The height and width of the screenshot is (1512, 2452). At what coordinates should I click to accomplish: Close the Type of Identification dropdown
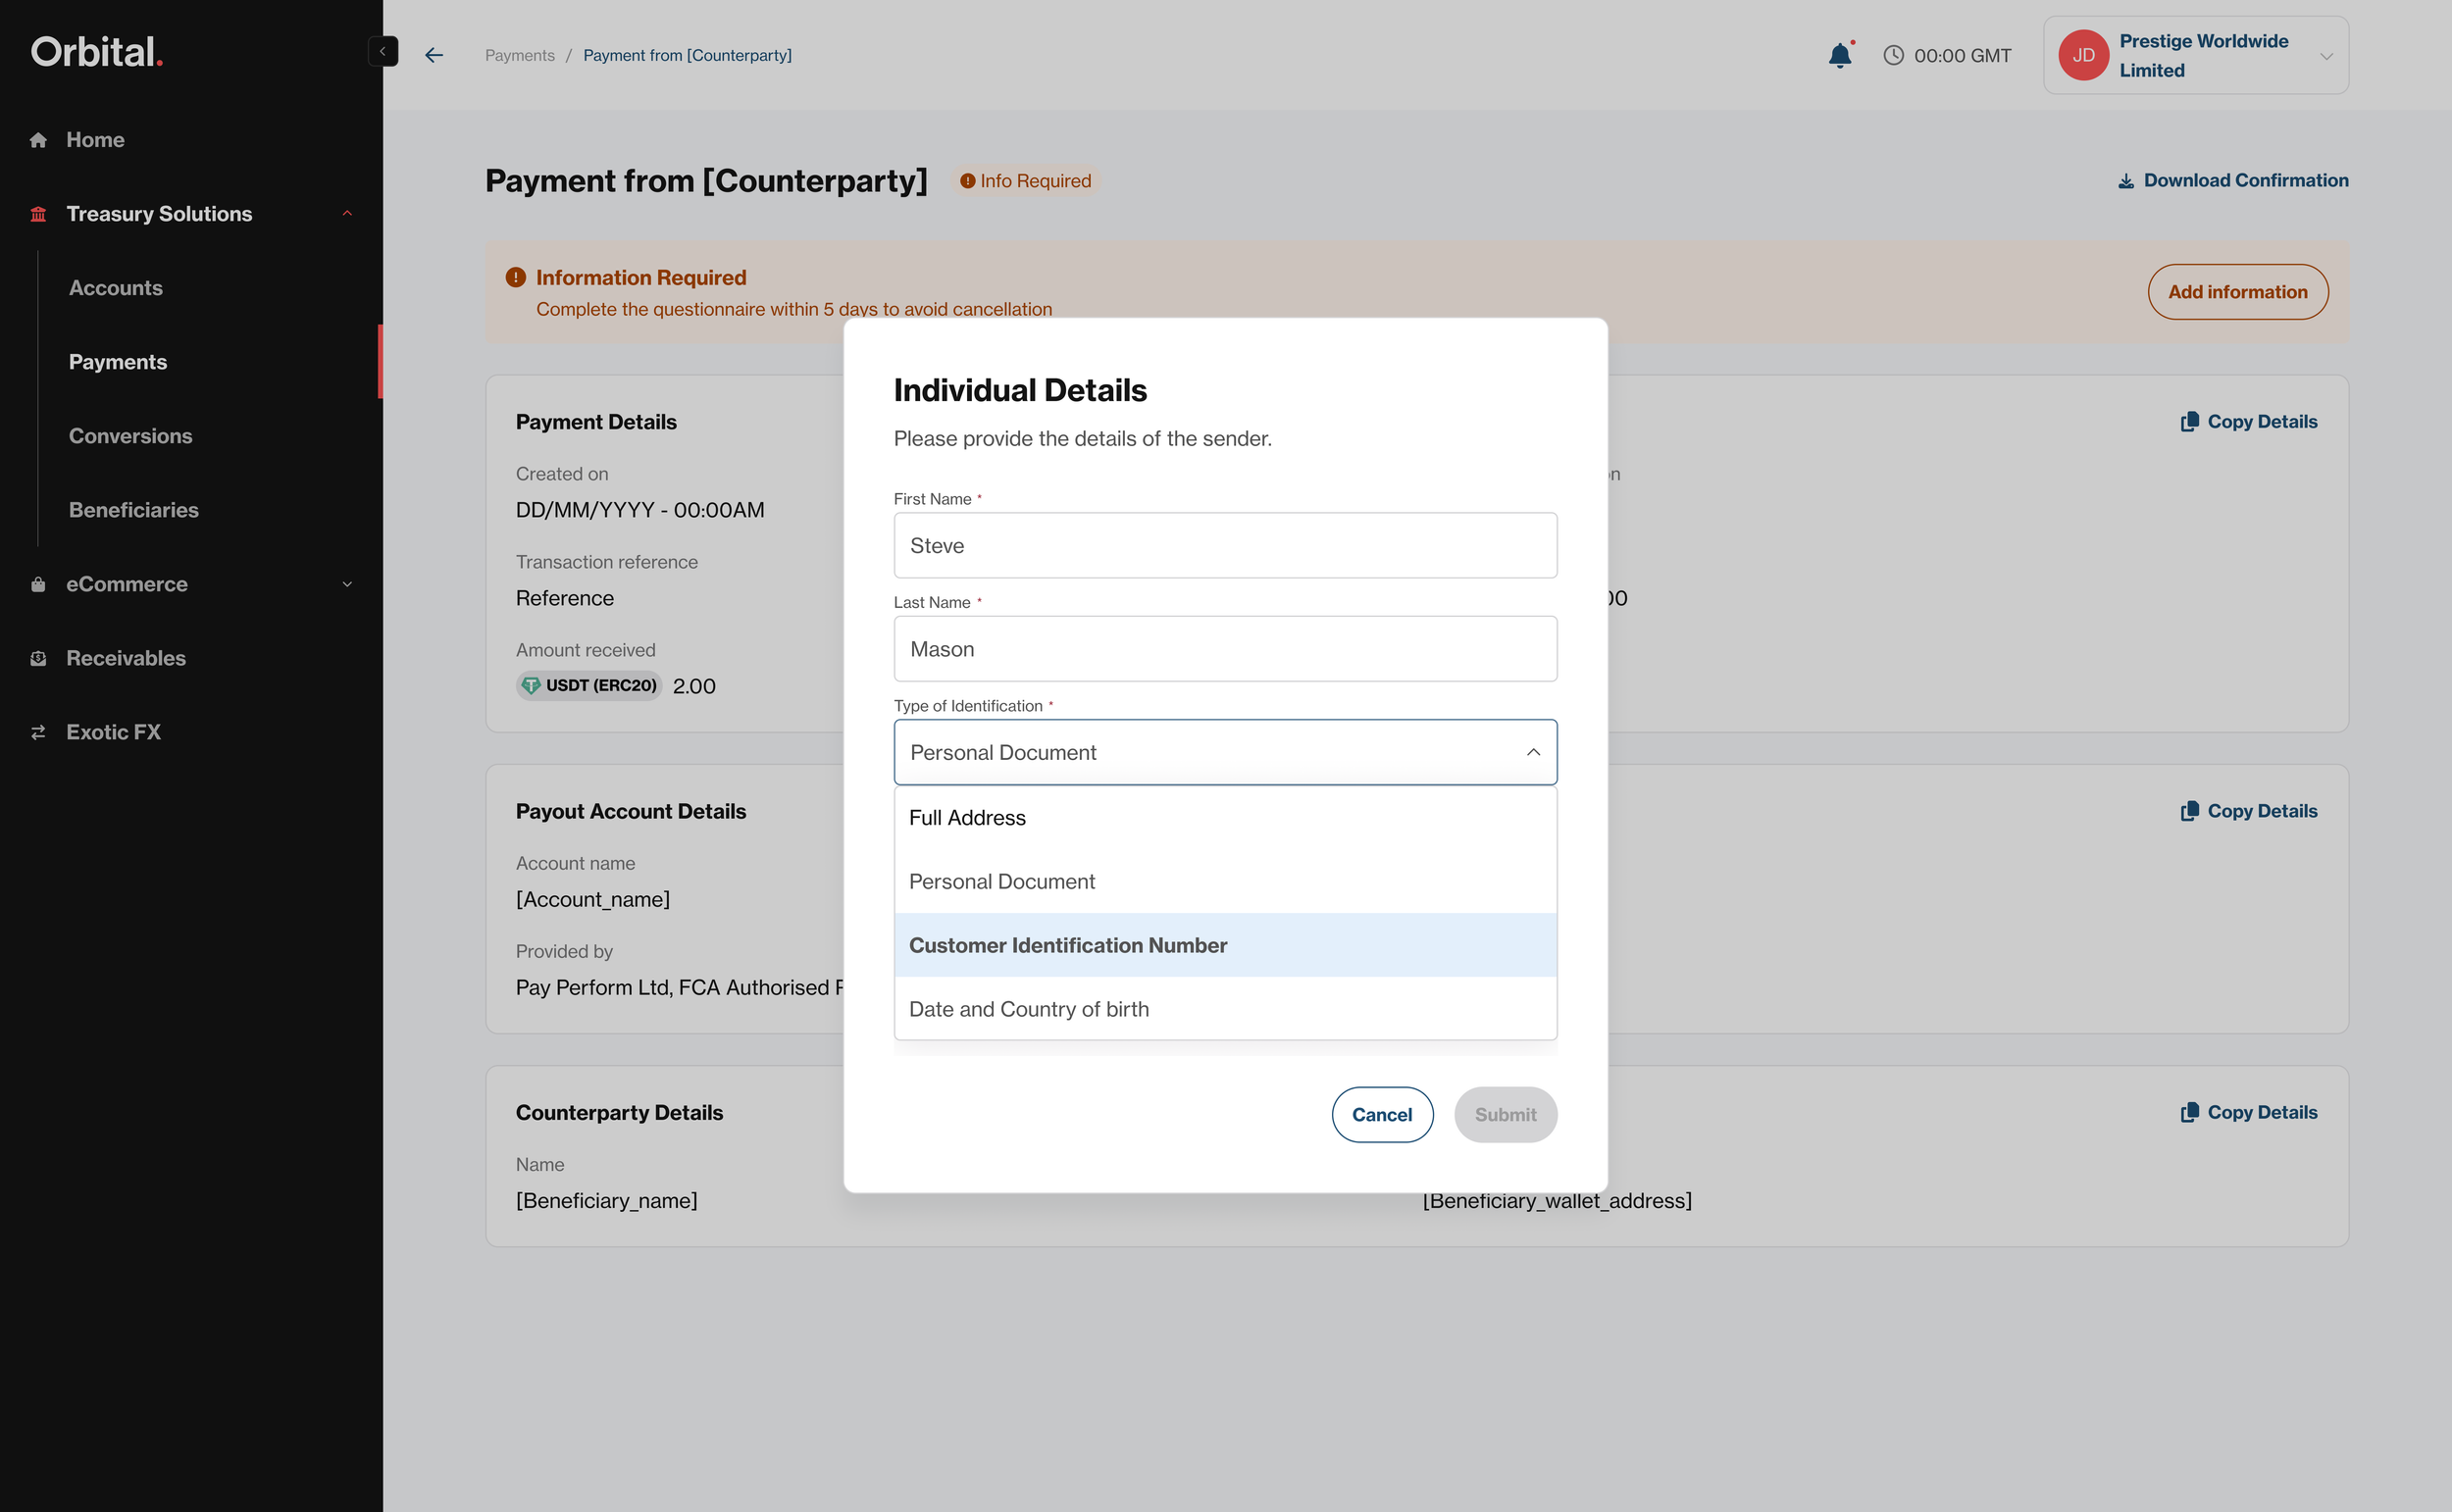[x=1532, y=752]
